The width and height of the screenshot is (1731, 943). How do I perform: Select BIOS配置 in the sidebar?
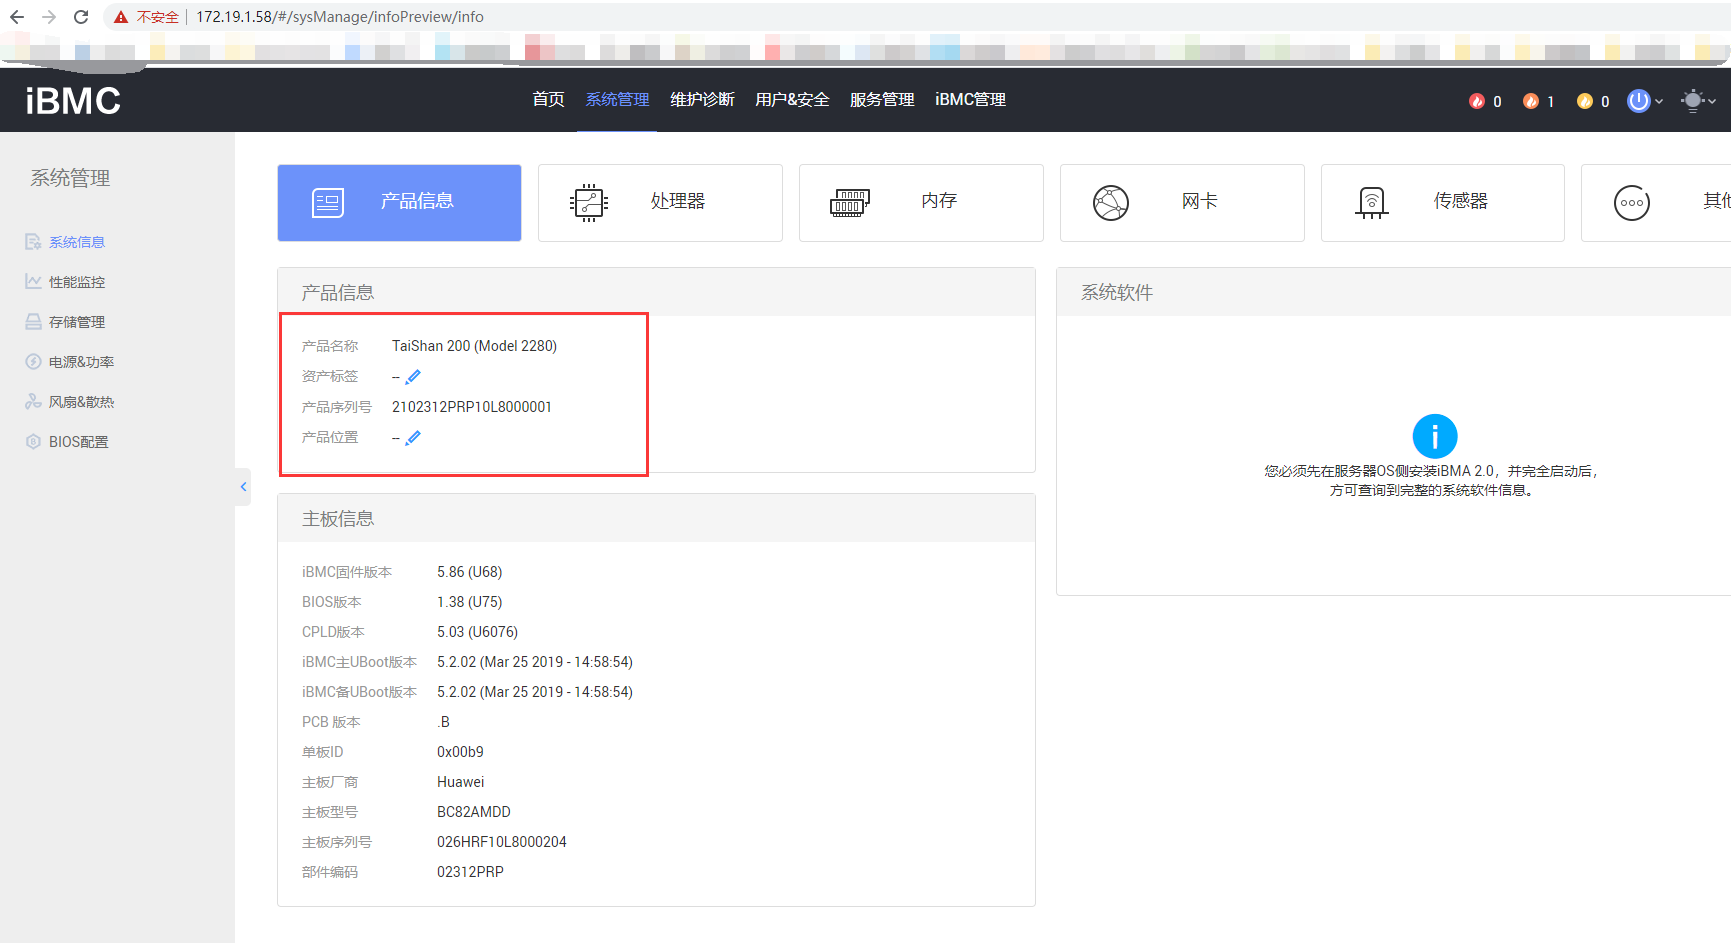pyautogui.click(x=78, y=442)
